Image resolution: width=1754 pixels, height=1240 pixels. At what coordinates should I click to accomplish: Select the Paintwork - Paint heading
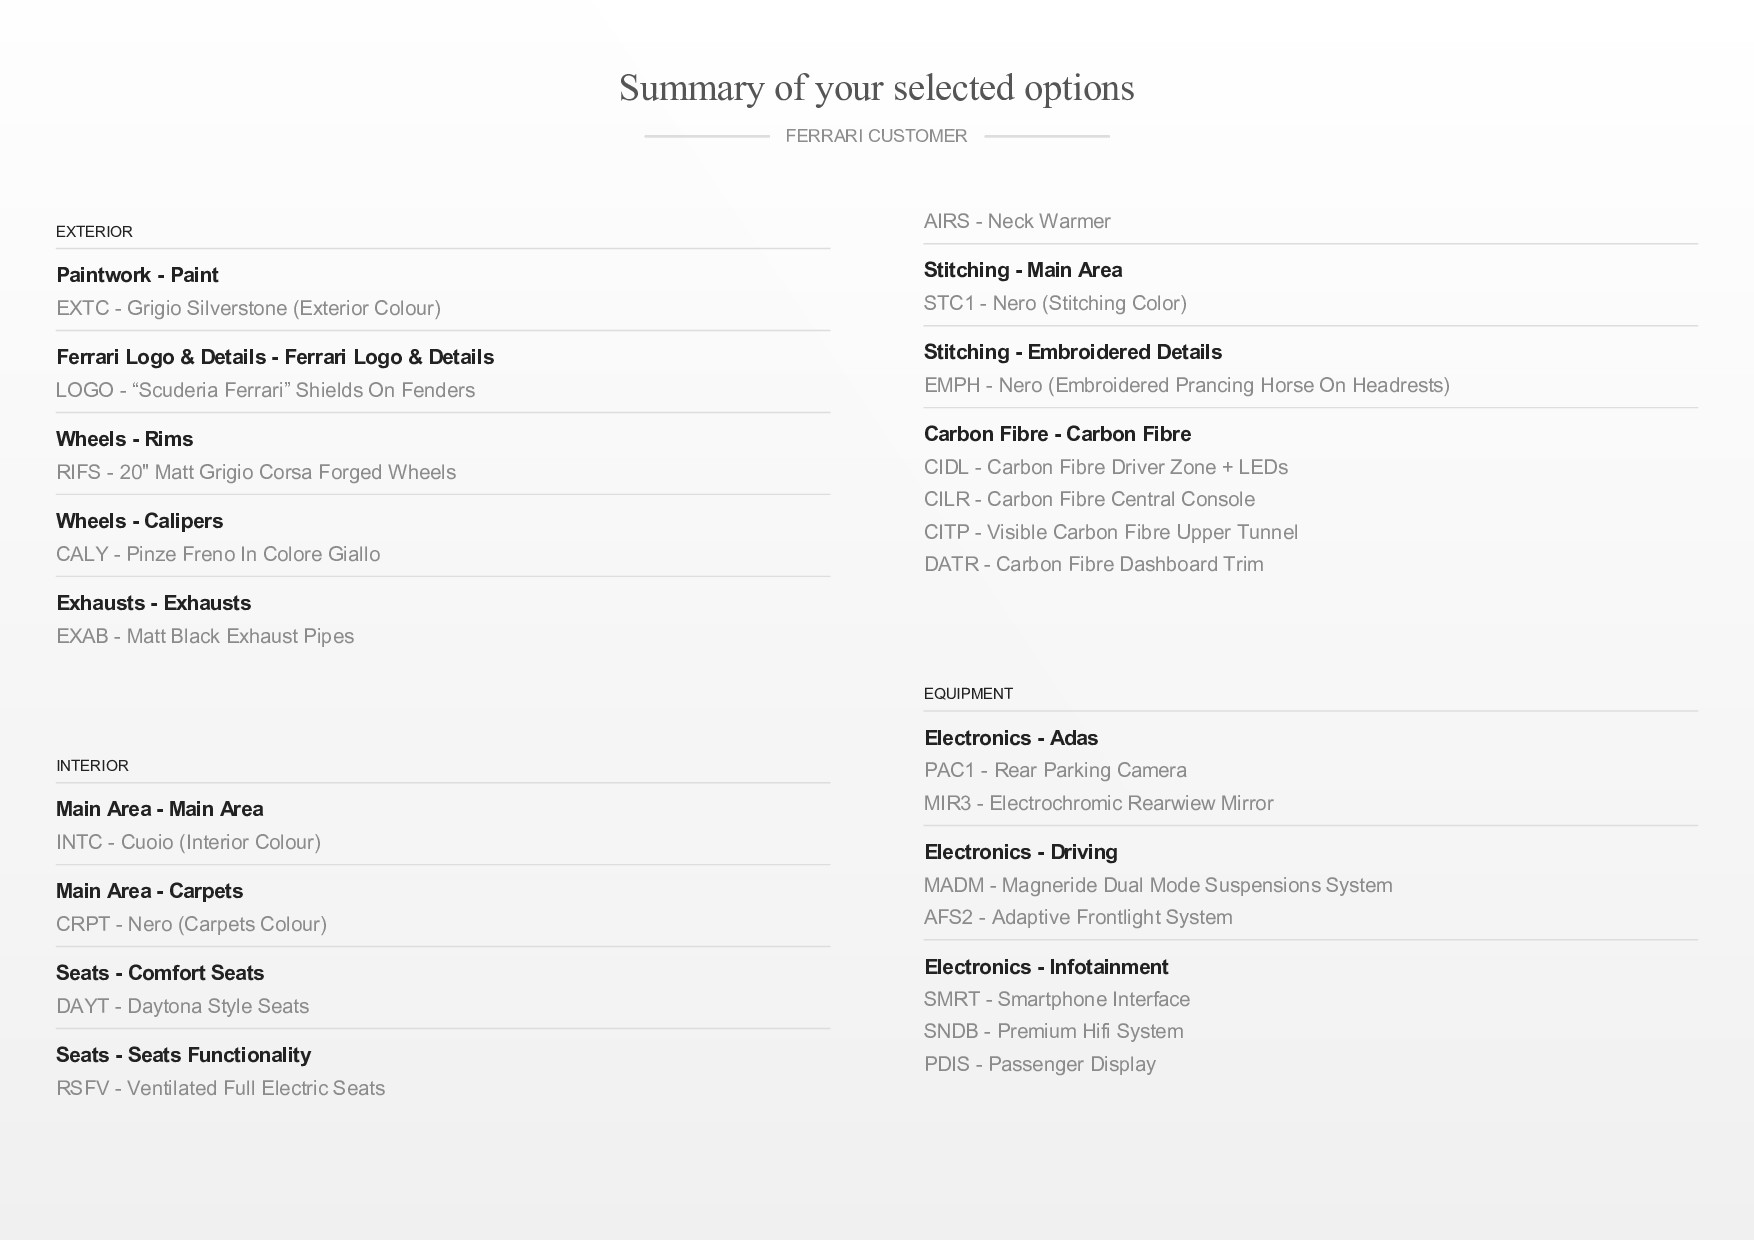pos(137,275)
